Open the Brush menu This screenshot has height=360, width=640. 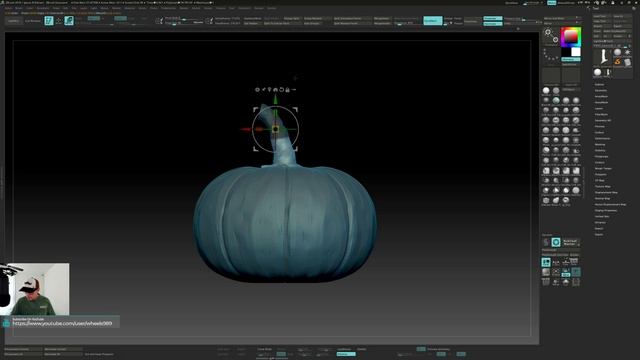(x=19, y=8)
